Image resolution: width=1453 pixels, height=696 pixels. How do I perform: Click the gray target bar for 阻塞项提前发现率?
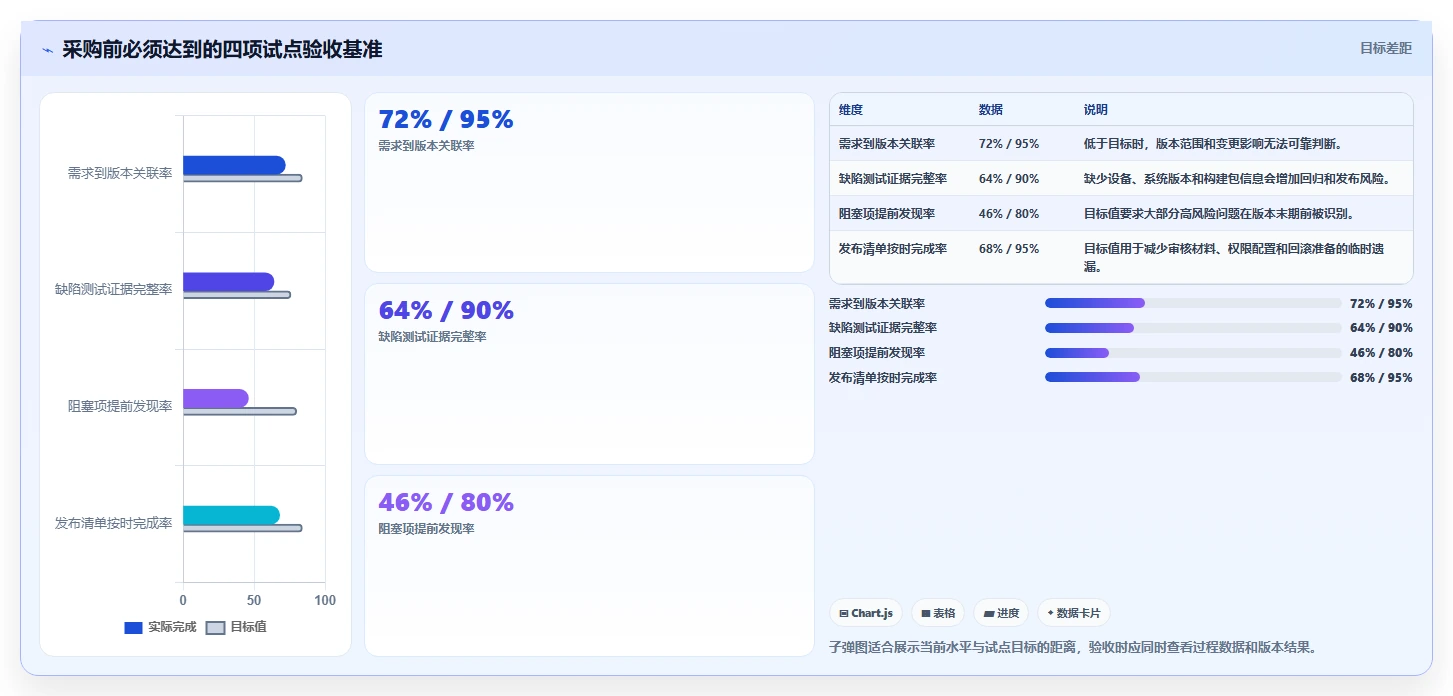(x=240, y=411)
